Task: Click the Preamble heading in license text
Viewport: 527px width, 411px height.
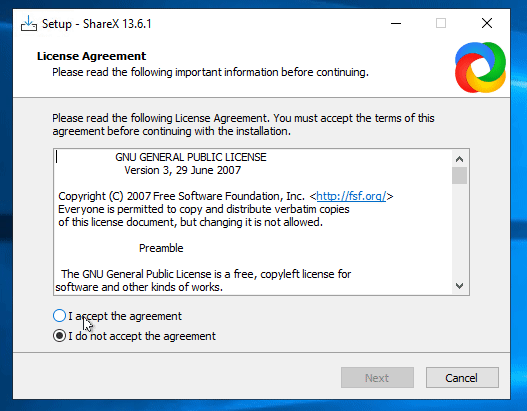Action: coord(161,248)
